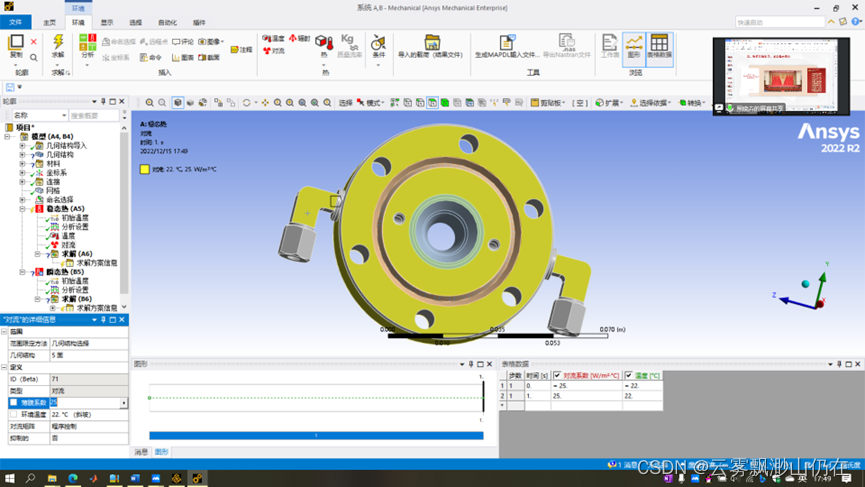
Task: Insert 温度 (Temperature) load from the ribbon
Action: (273, 39)
